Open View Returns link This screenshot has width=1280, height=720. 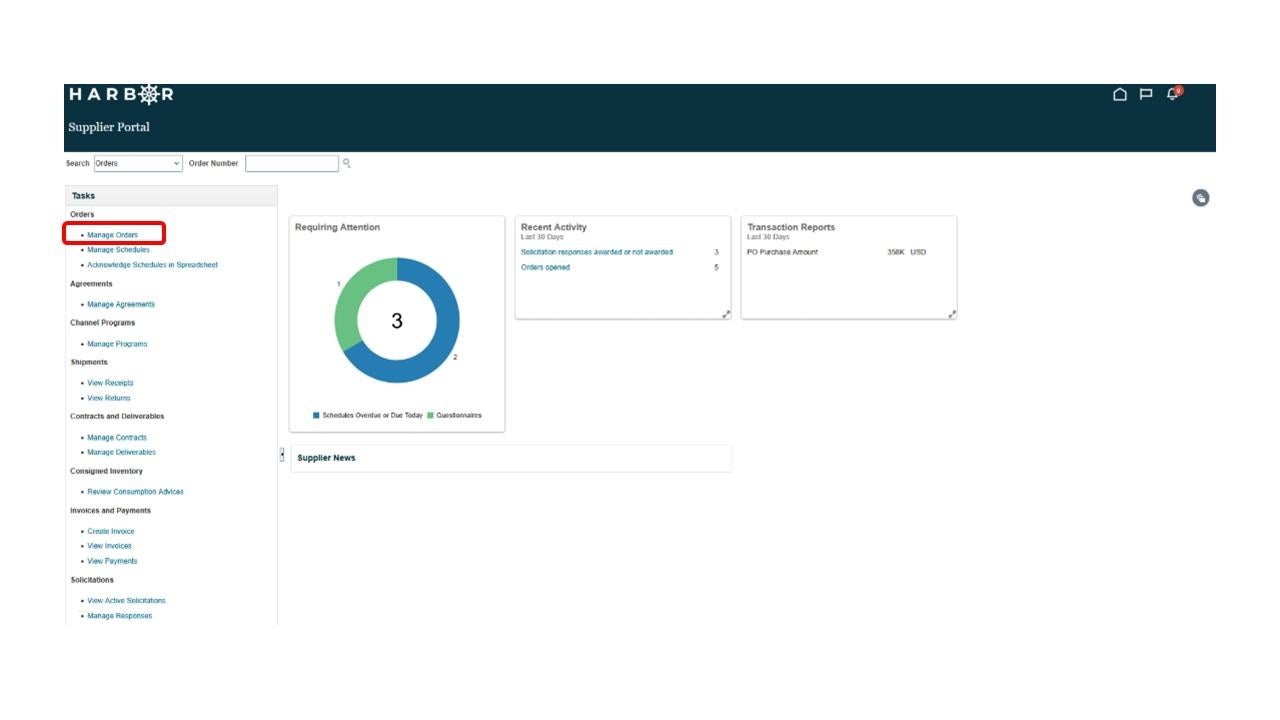[x=109, y=398]
